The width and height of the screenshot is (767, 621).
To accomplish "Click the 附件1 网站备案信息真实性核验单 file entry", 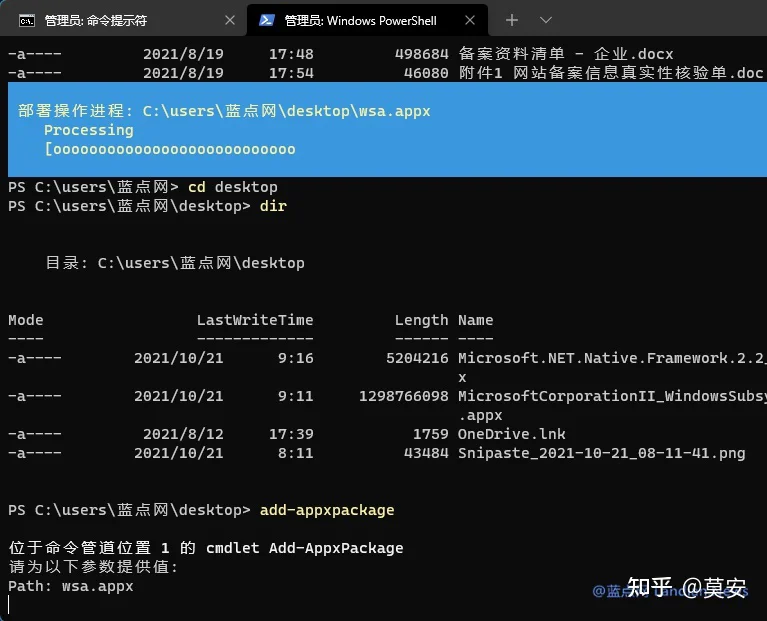I will click(611, 73).
